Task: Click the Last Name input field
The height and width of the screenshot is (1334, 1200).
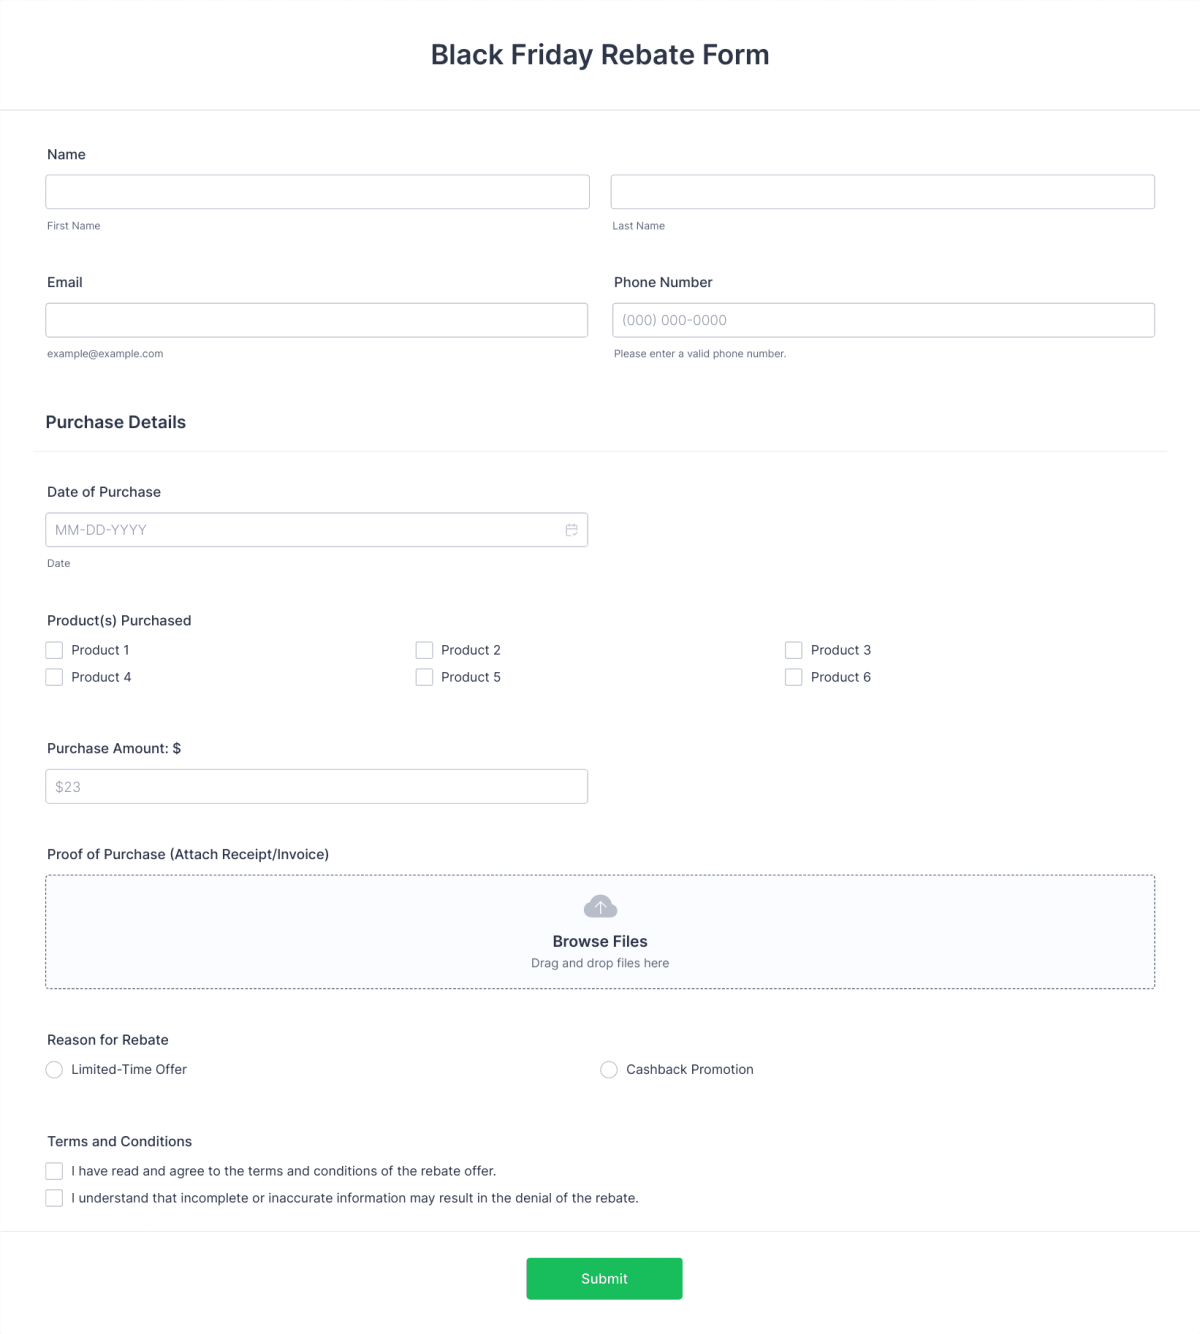Action: (883, 191)
